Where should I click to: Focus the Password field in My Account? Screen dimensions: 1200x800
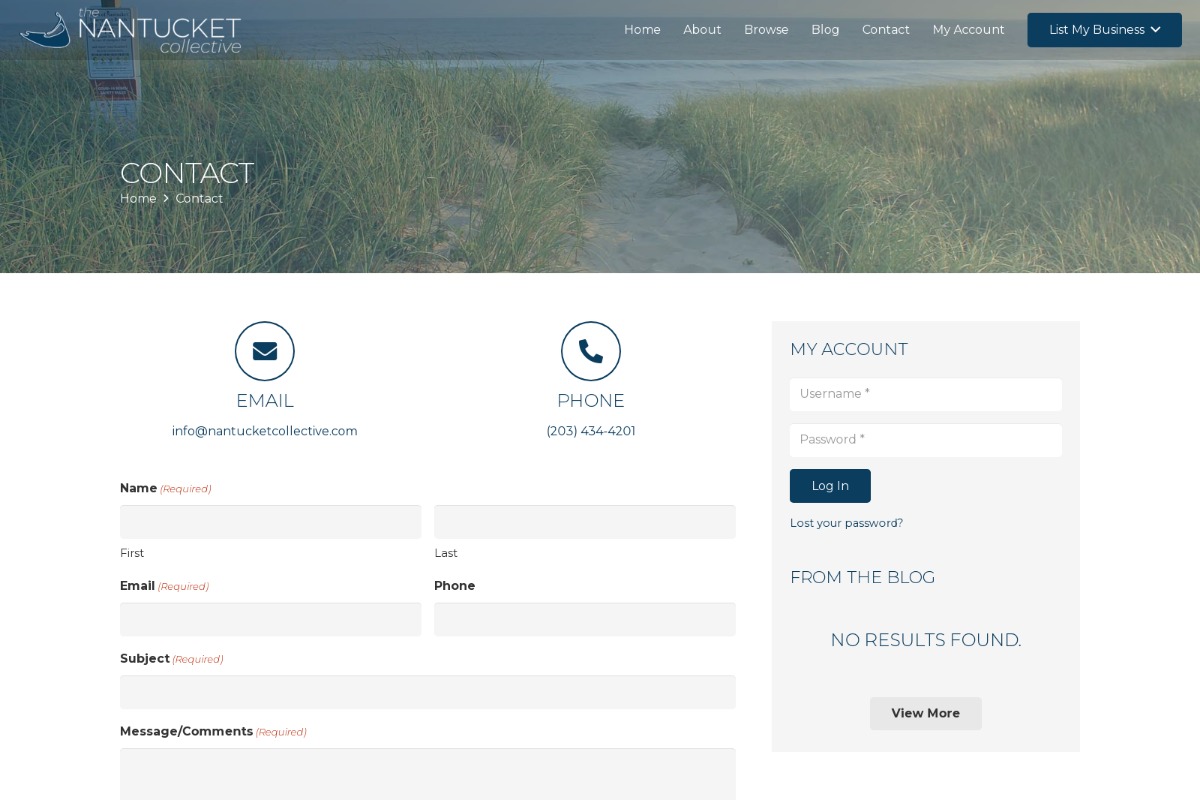(926, 440)
